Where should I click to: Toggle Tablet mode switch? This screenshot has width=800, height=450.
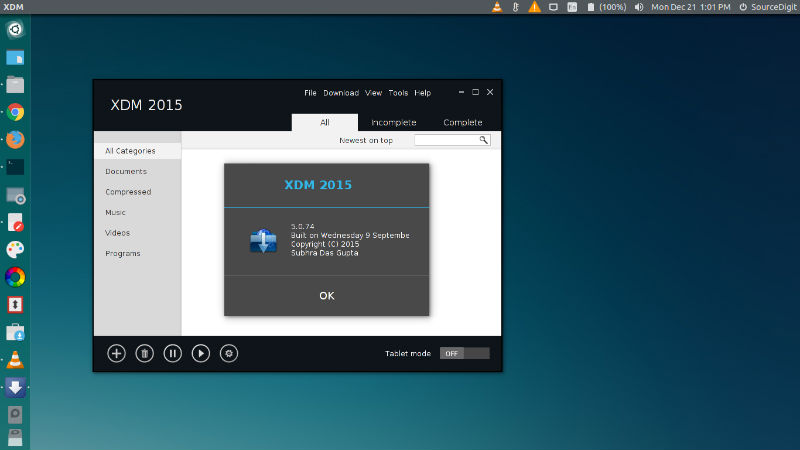(x=464, y=353)
